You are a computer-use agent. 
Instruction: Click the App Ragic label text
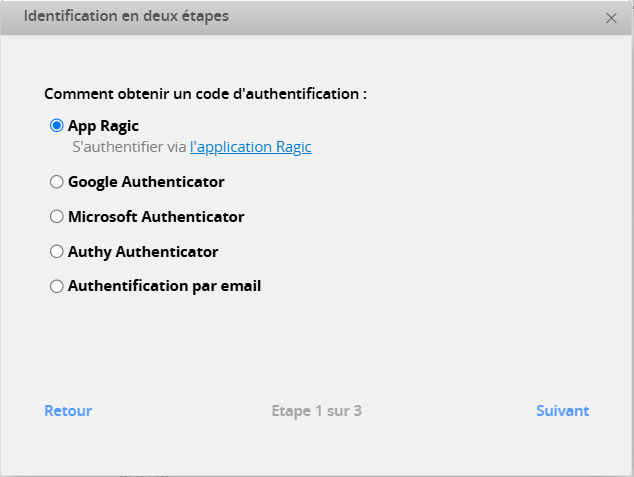coord(104,126)
